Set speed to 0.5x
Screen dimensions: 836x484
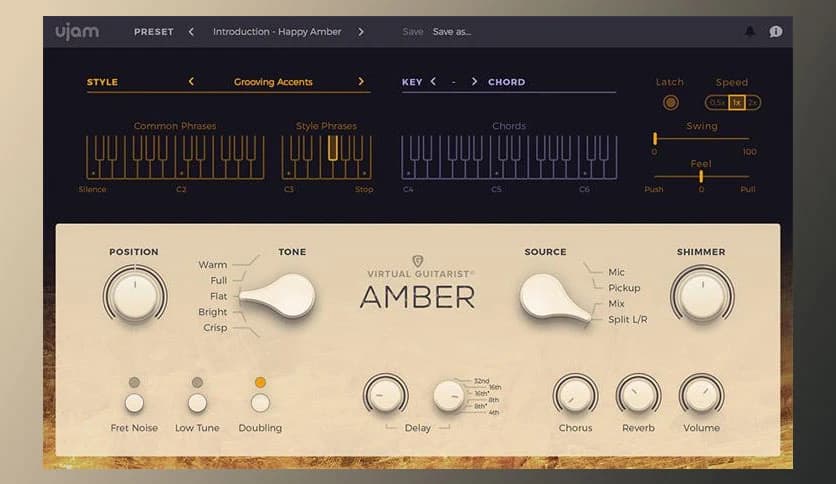(718, 102)
